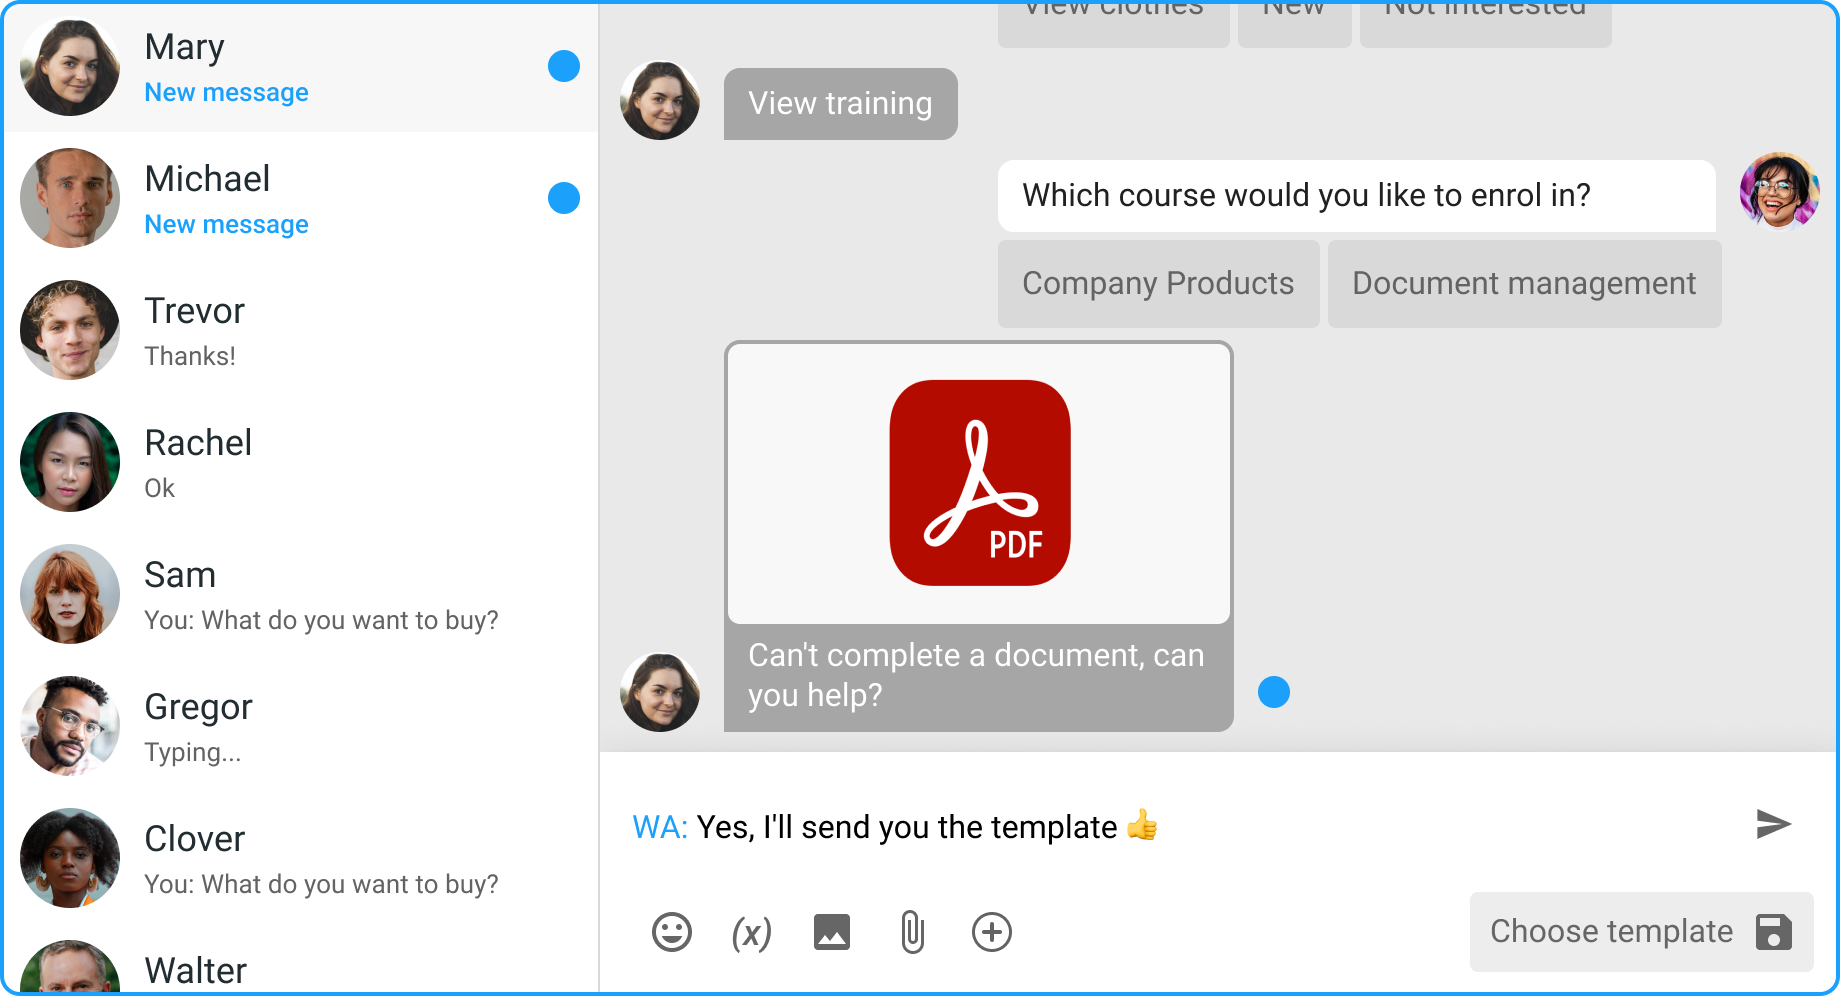Image resolution: width=1840 pixels, height=996 pixels.
Task: Open Rachel's conversation
Action: pos(301,462)
